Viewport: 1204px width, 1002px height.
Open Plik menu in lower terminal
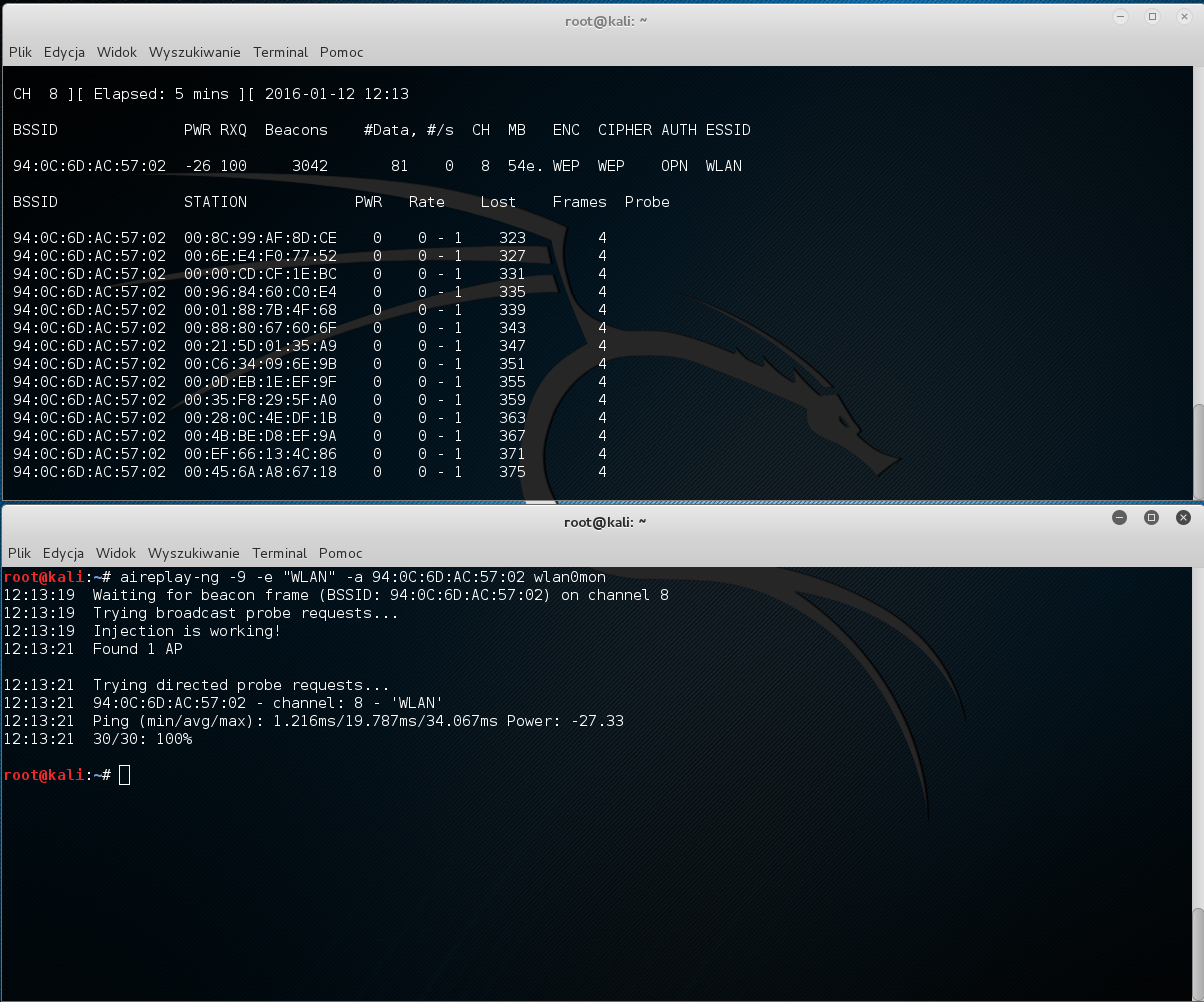(20, 553)
